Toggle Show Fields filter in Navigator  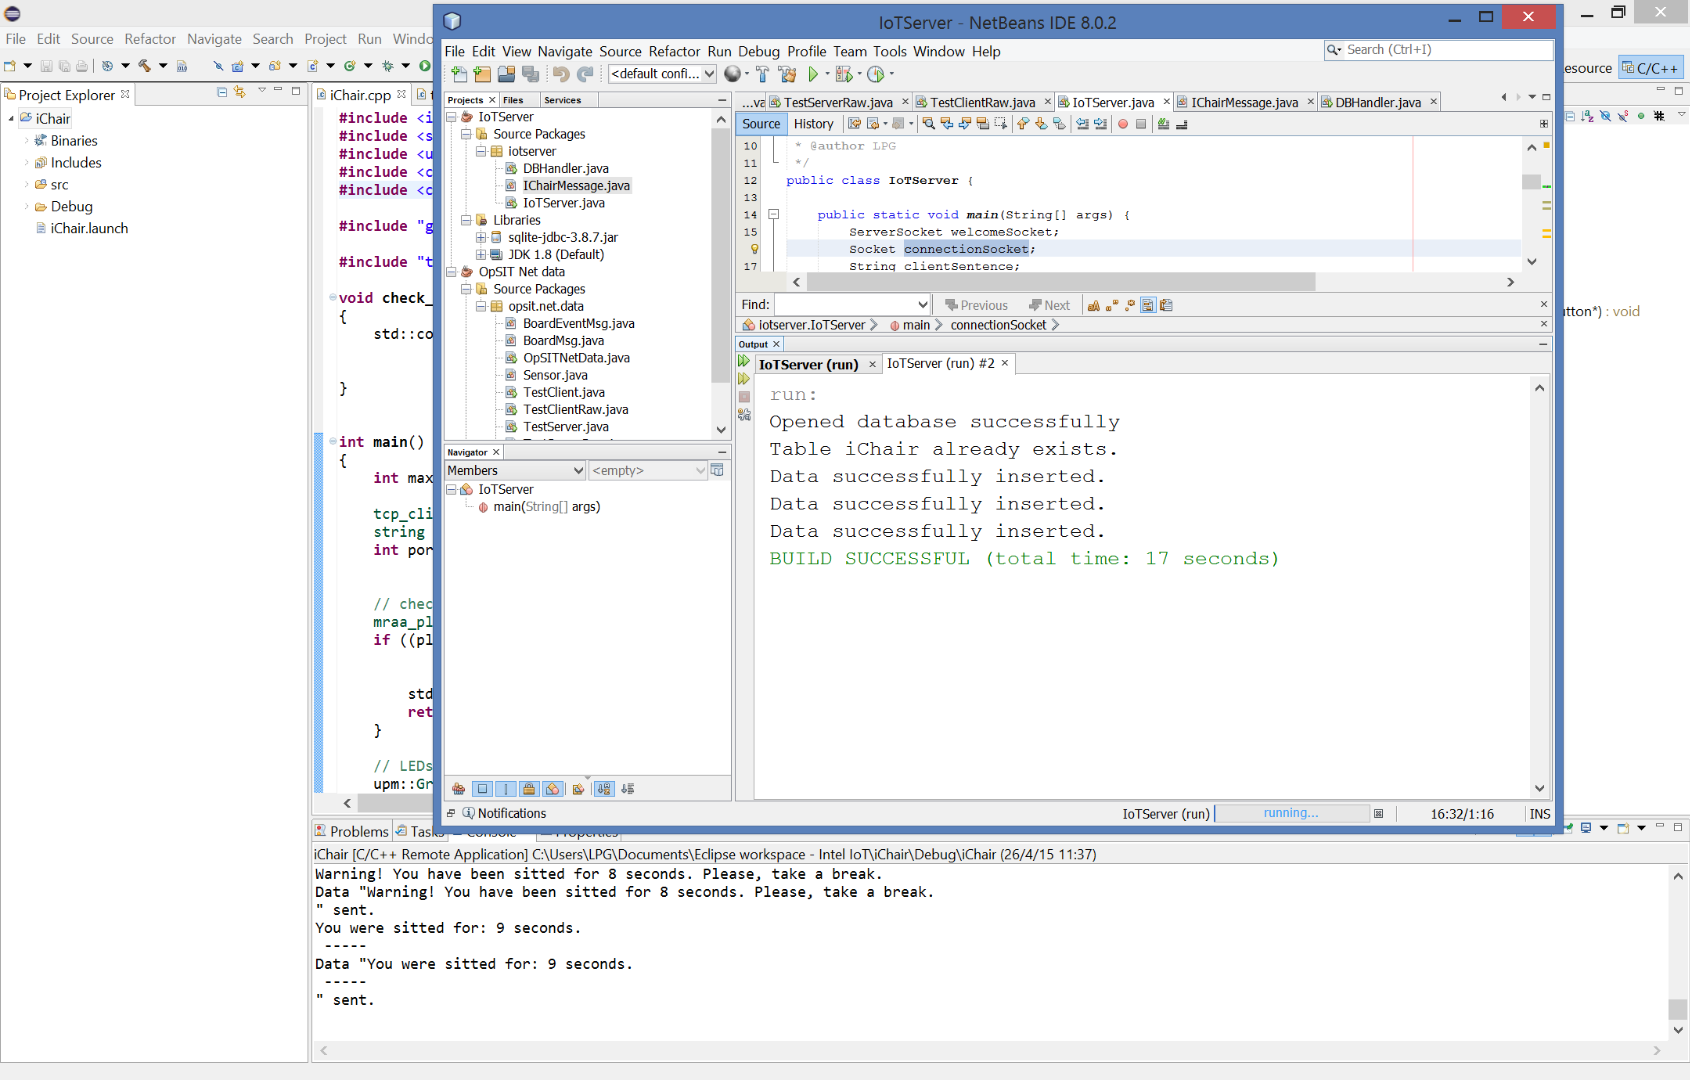click(x=482, y=789)
